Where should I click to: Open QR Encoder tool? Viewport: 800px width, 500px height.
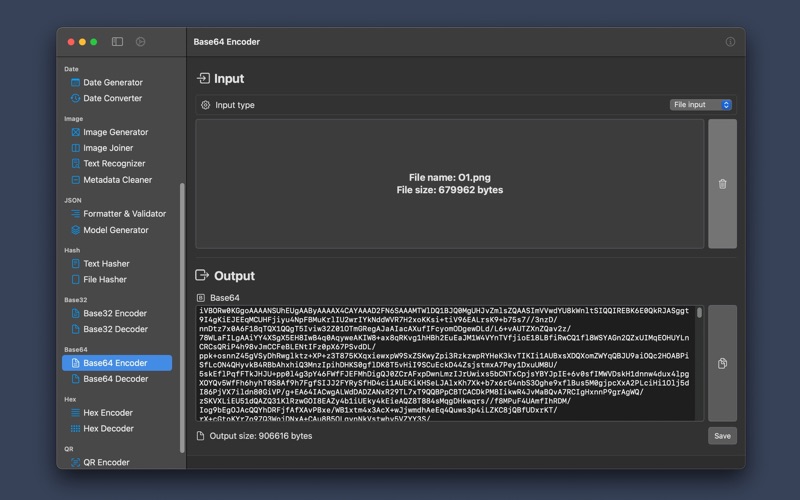pos(106,462)
